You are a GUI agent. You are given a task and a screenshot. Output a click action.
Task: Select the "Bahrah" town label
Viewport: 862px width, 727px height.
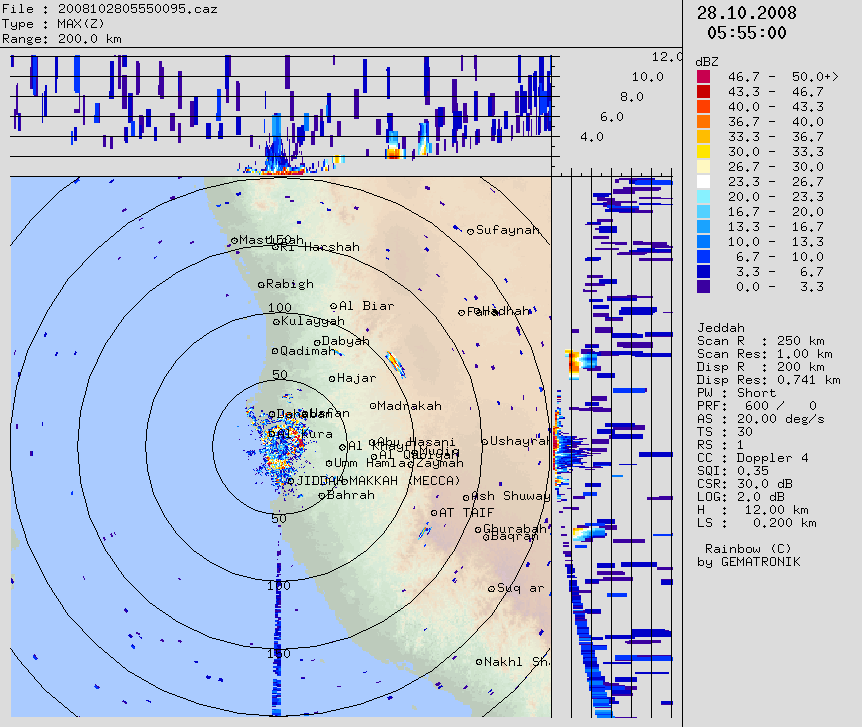351,495
